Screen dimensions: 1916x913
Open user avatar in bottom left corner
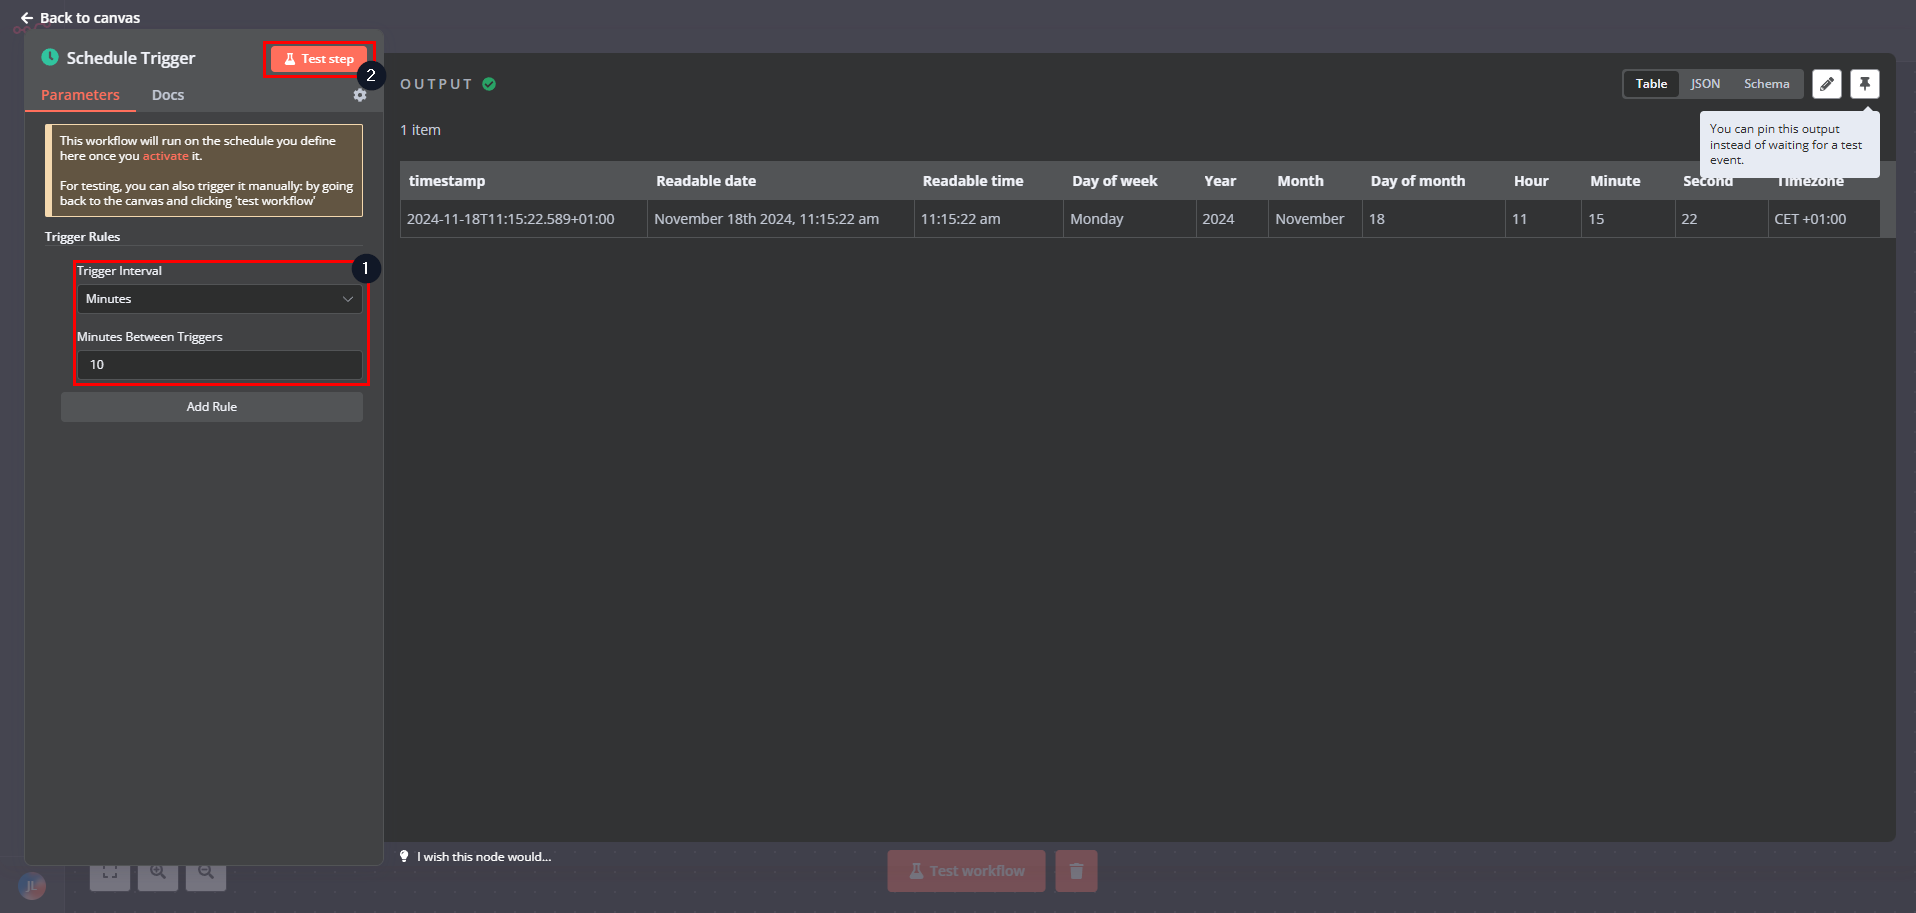32,886
